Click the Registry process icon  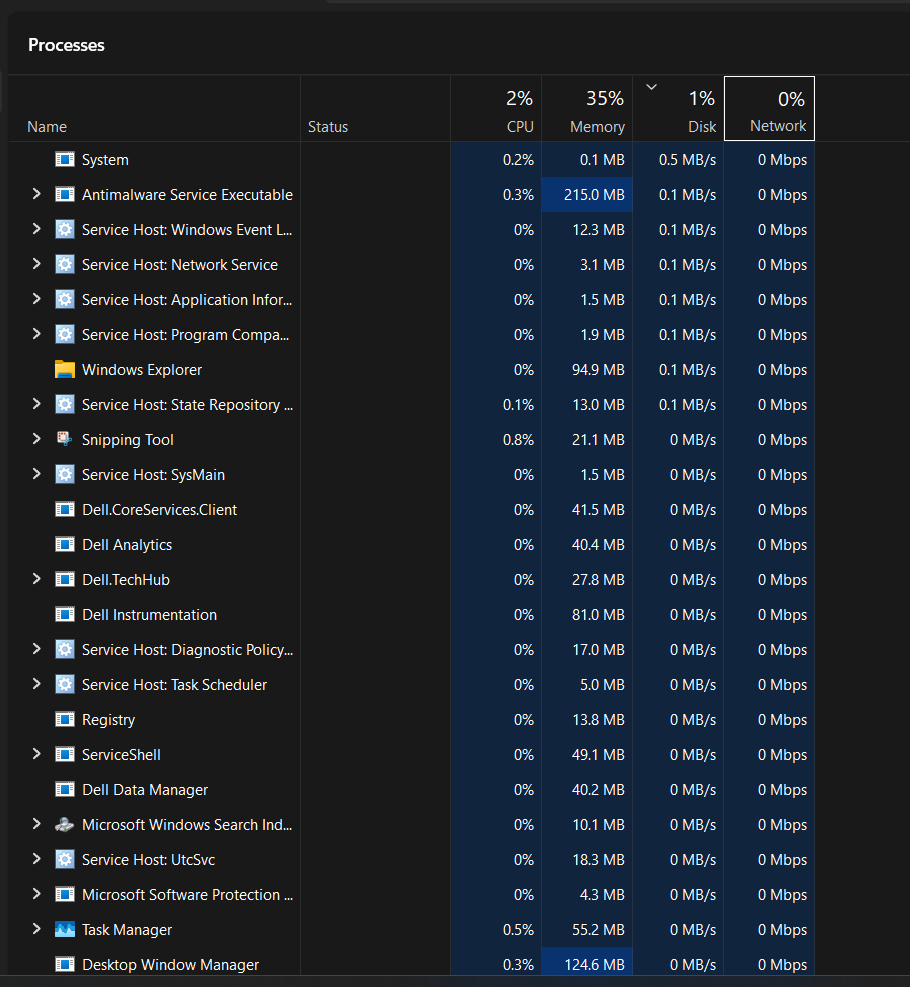coord(65,719)
